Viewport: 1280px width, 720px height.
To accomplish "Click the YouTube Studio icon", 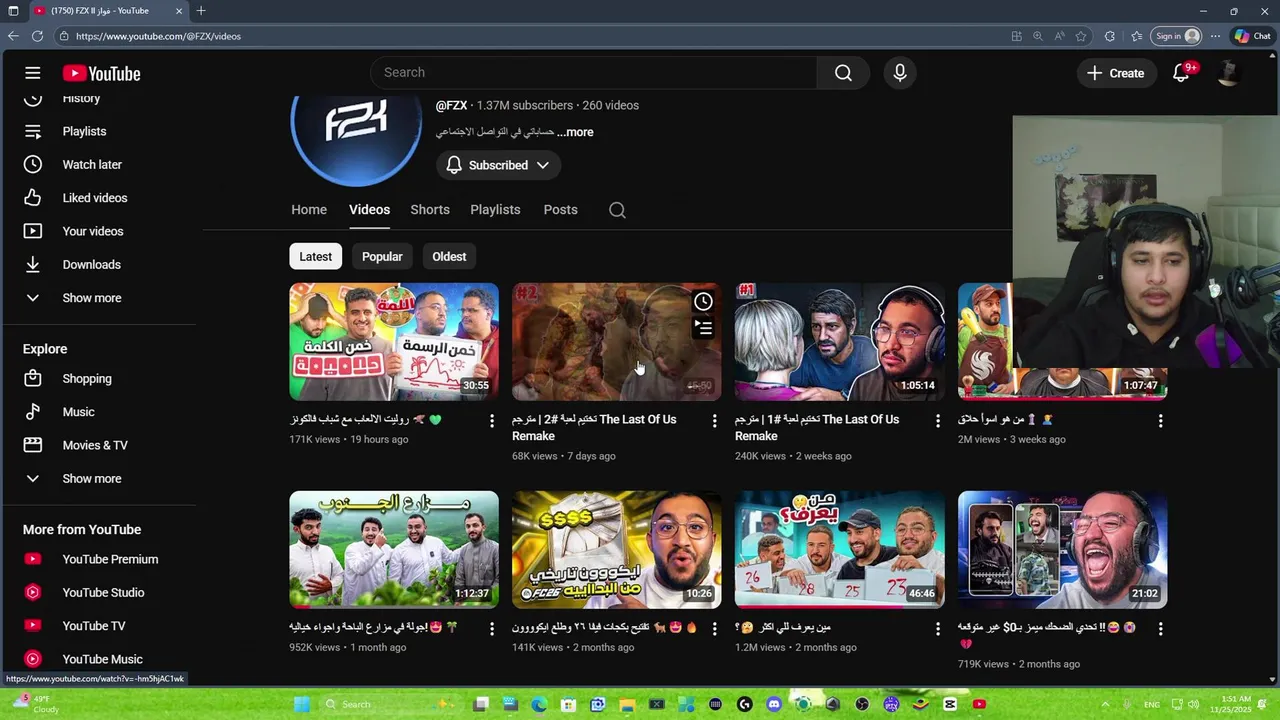I will coord(33,592).
